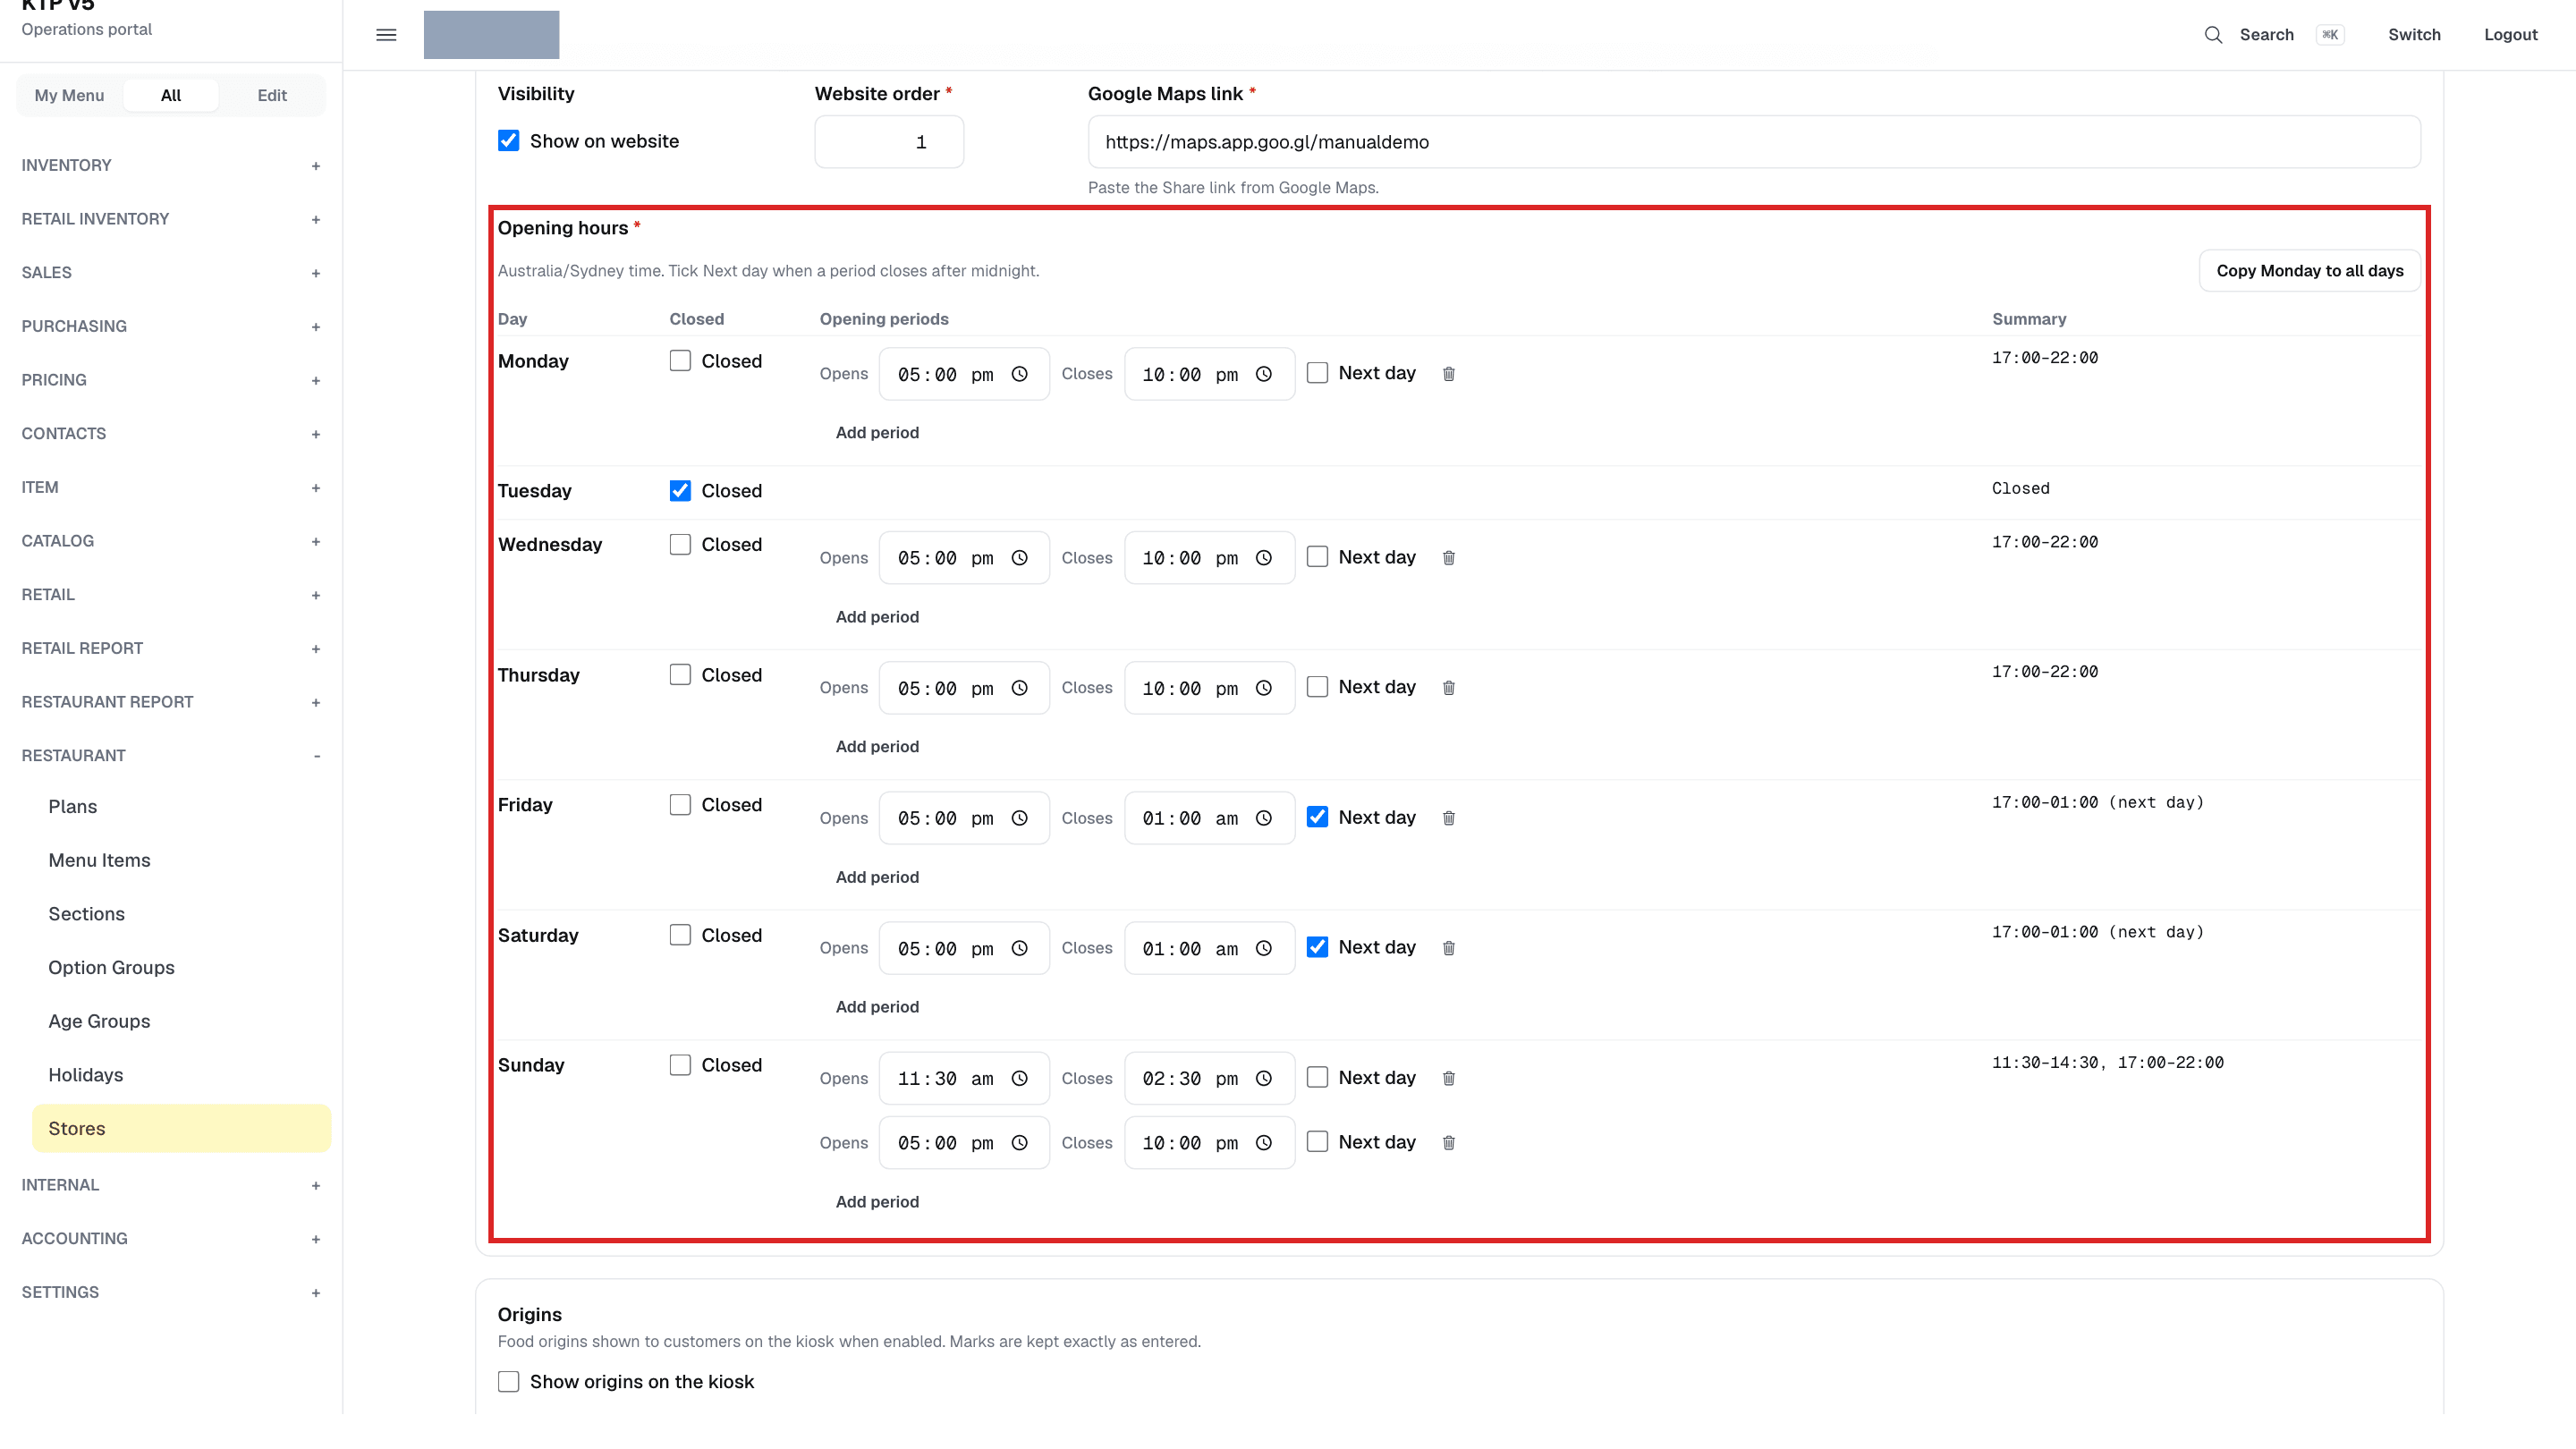The height and width of the screenshot is (1449, 2576).
Task: Delete Saturday's opening period with trash icon
Action: [1448, 948]
